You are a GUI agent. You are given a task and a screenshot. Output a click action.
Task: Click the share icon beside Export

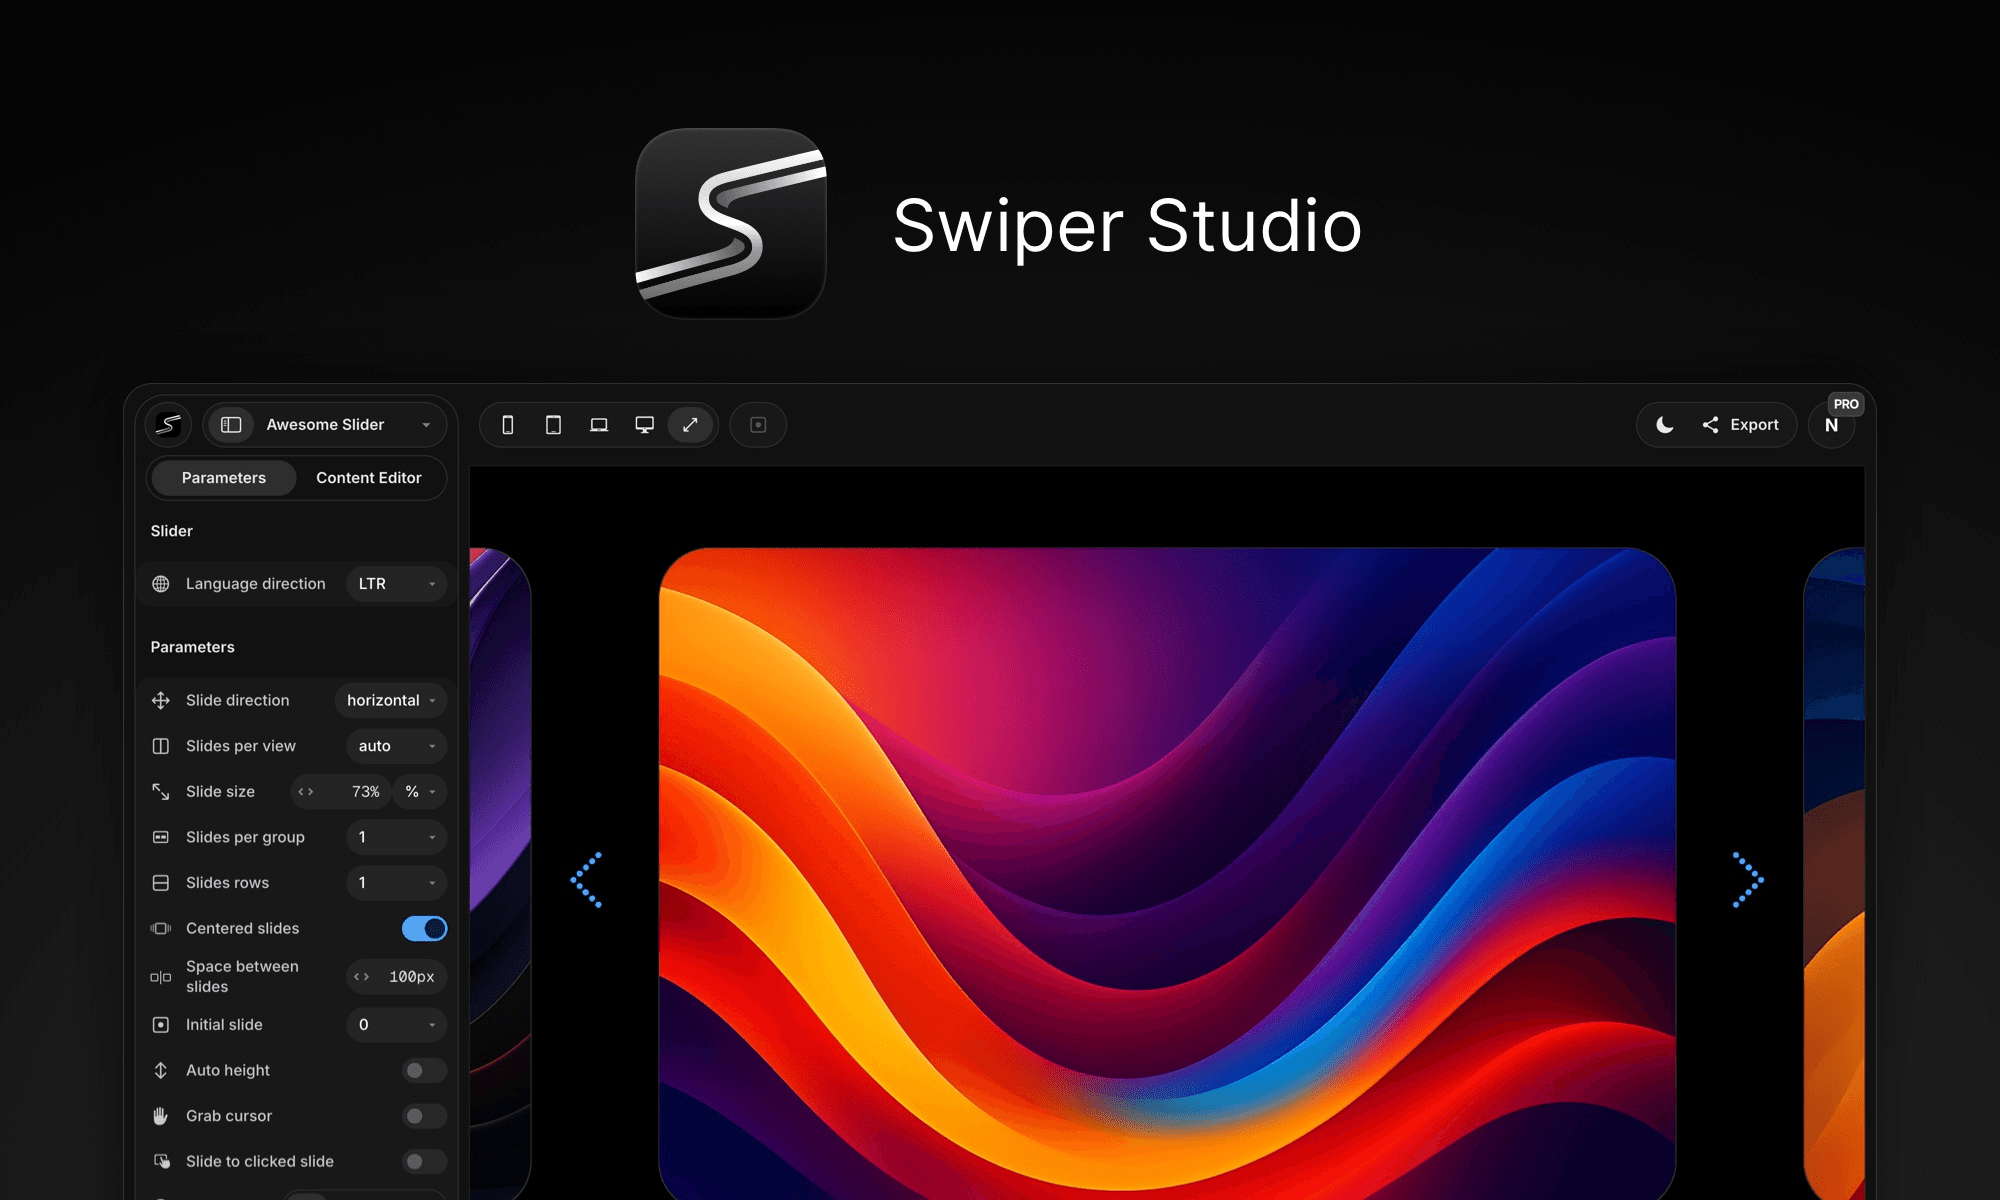point(1710,424)
